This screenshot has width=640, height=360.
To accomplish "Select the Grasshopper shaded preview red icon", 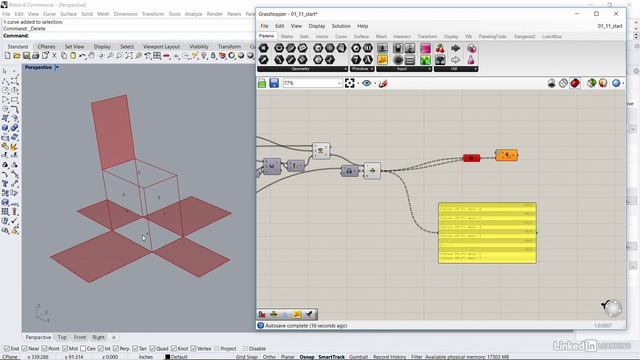I will [575, 83].
